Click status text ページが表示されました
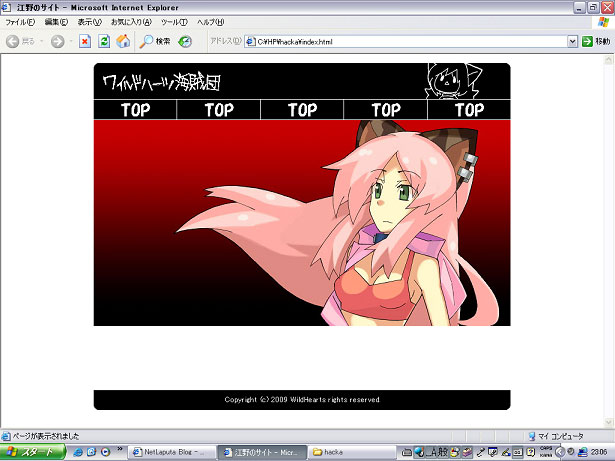The width and height of the screenshot is (615, 461). click(46, 436)
